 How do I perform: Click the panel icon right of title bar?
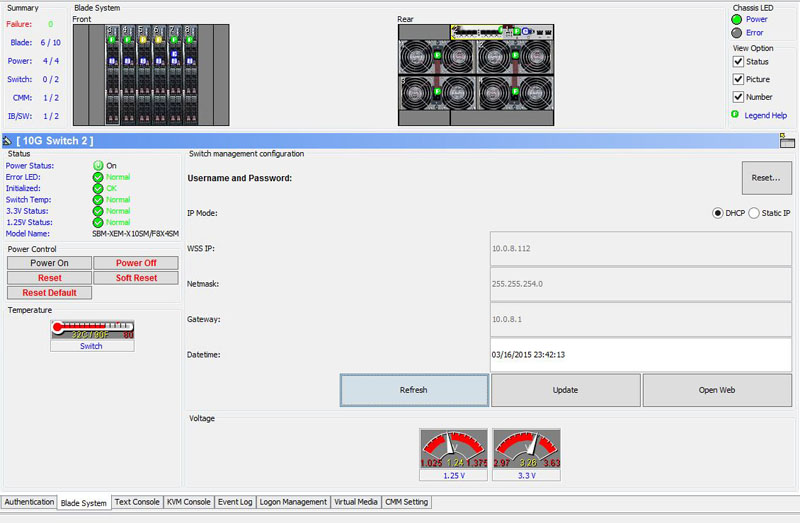pyautogui.click(x=787, y=141)
